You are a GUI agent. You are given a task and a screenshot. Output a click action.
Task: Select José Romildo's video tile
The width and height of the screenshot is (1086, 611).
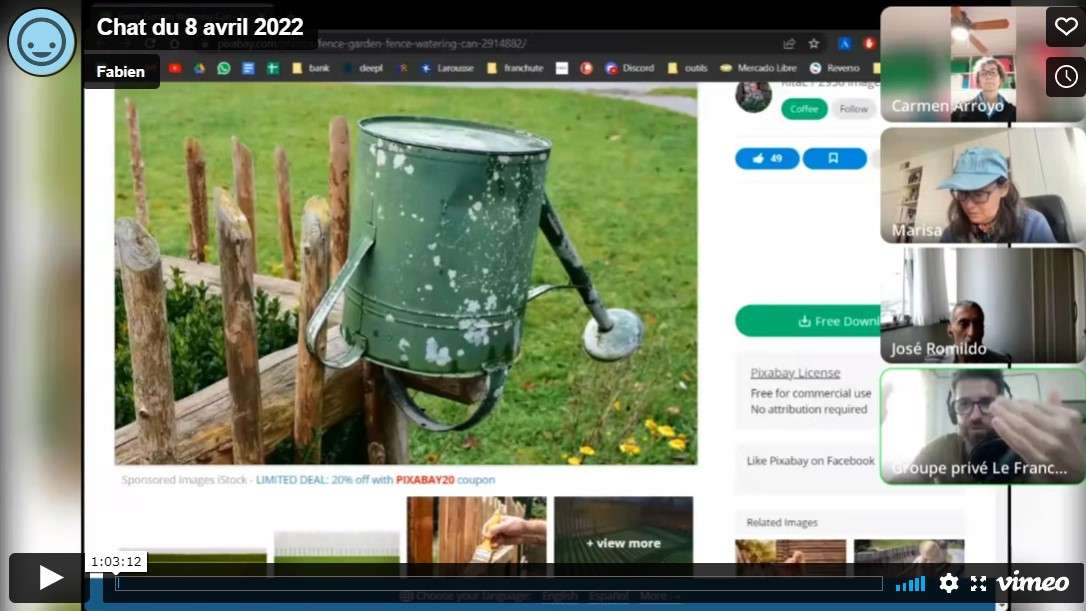(x=982, y=306)
